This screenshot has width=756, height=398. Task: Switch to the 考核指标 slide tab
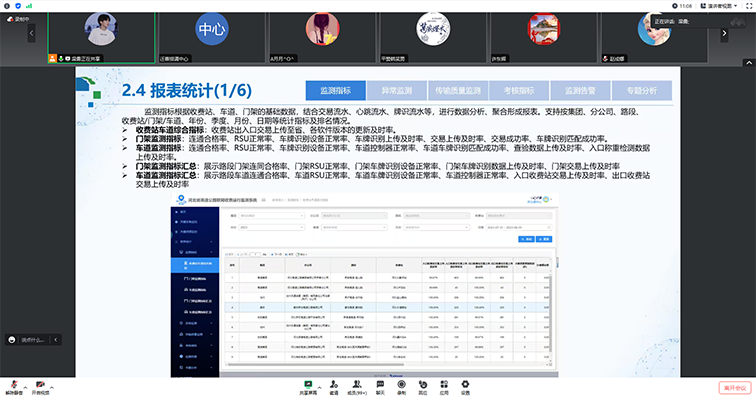point(519,90)
